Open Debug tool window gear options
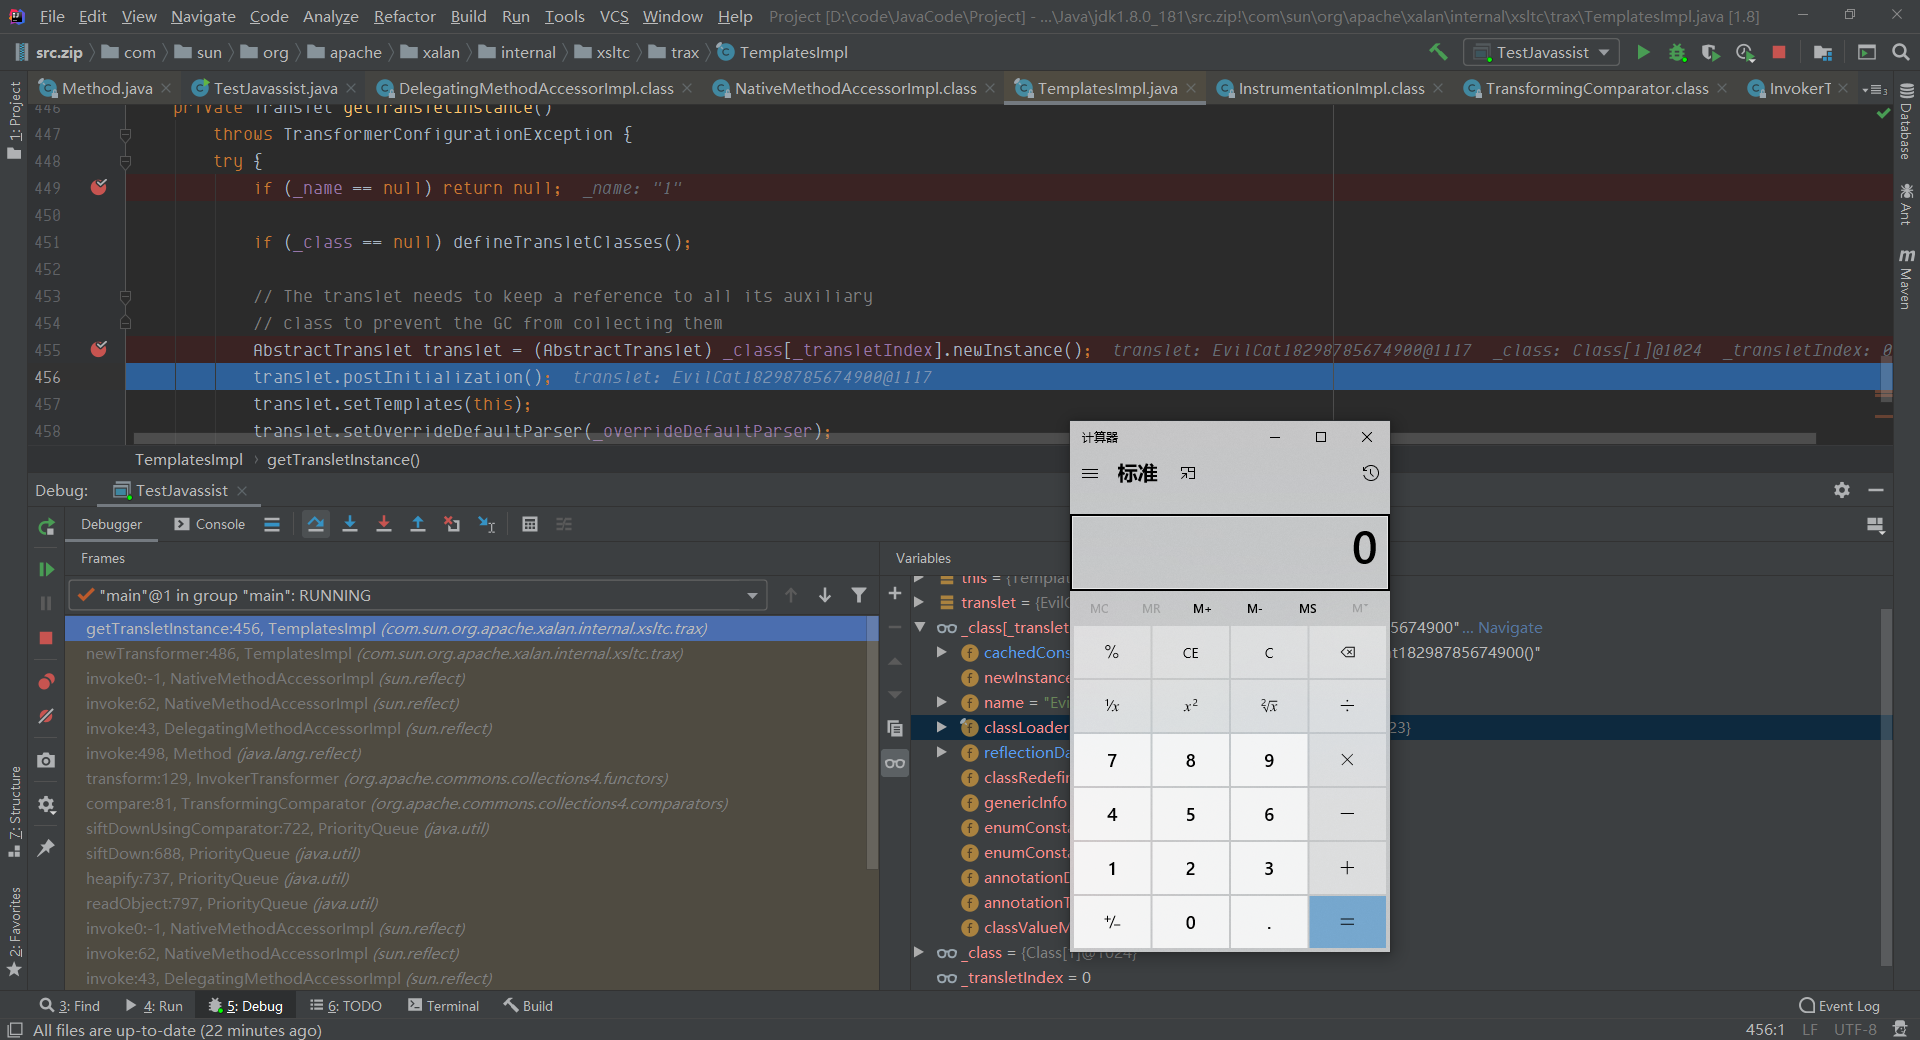The image size is (1920, 1040). click(x=1842, y=490)
